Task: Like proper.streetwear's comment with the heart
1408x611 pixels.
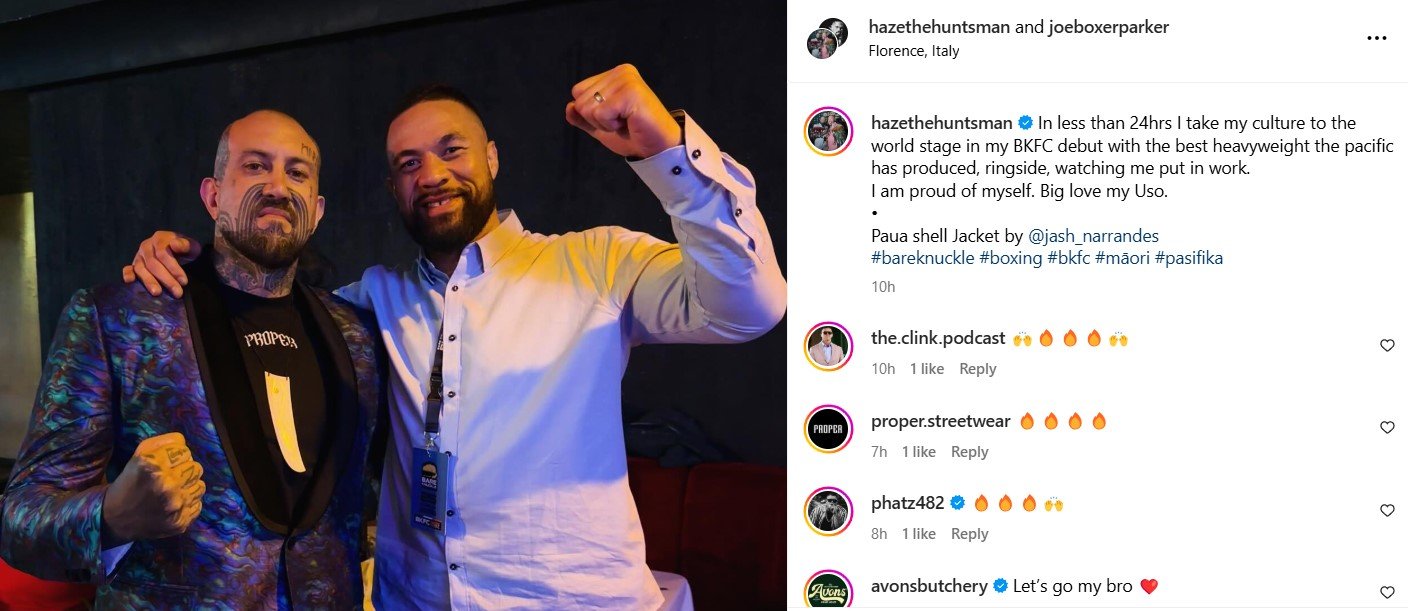Action: tap(1387, 428)
